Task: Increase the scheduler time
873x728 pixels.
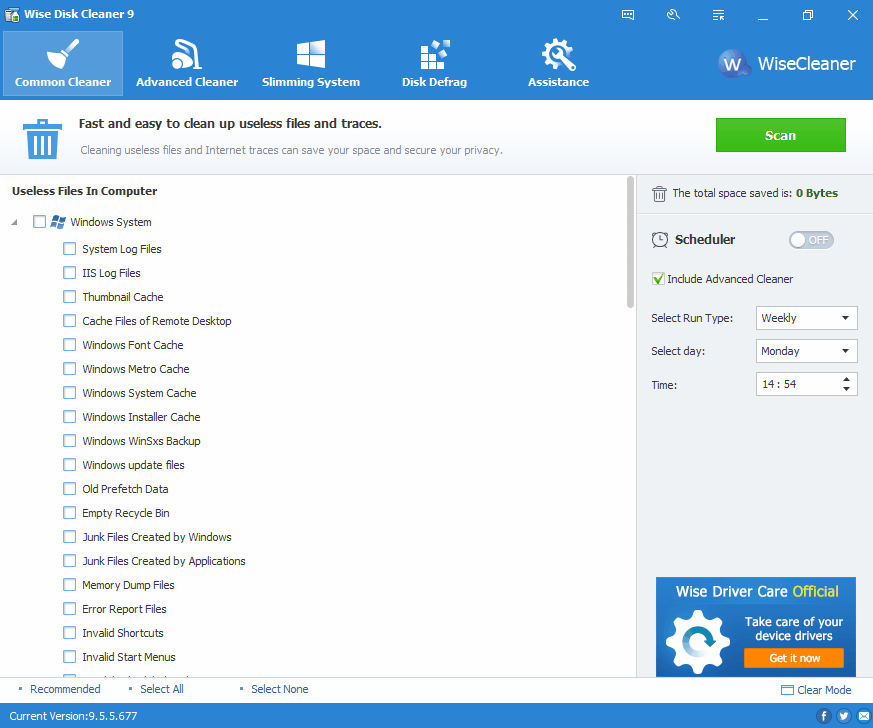Action: click(x=846, y=379)
